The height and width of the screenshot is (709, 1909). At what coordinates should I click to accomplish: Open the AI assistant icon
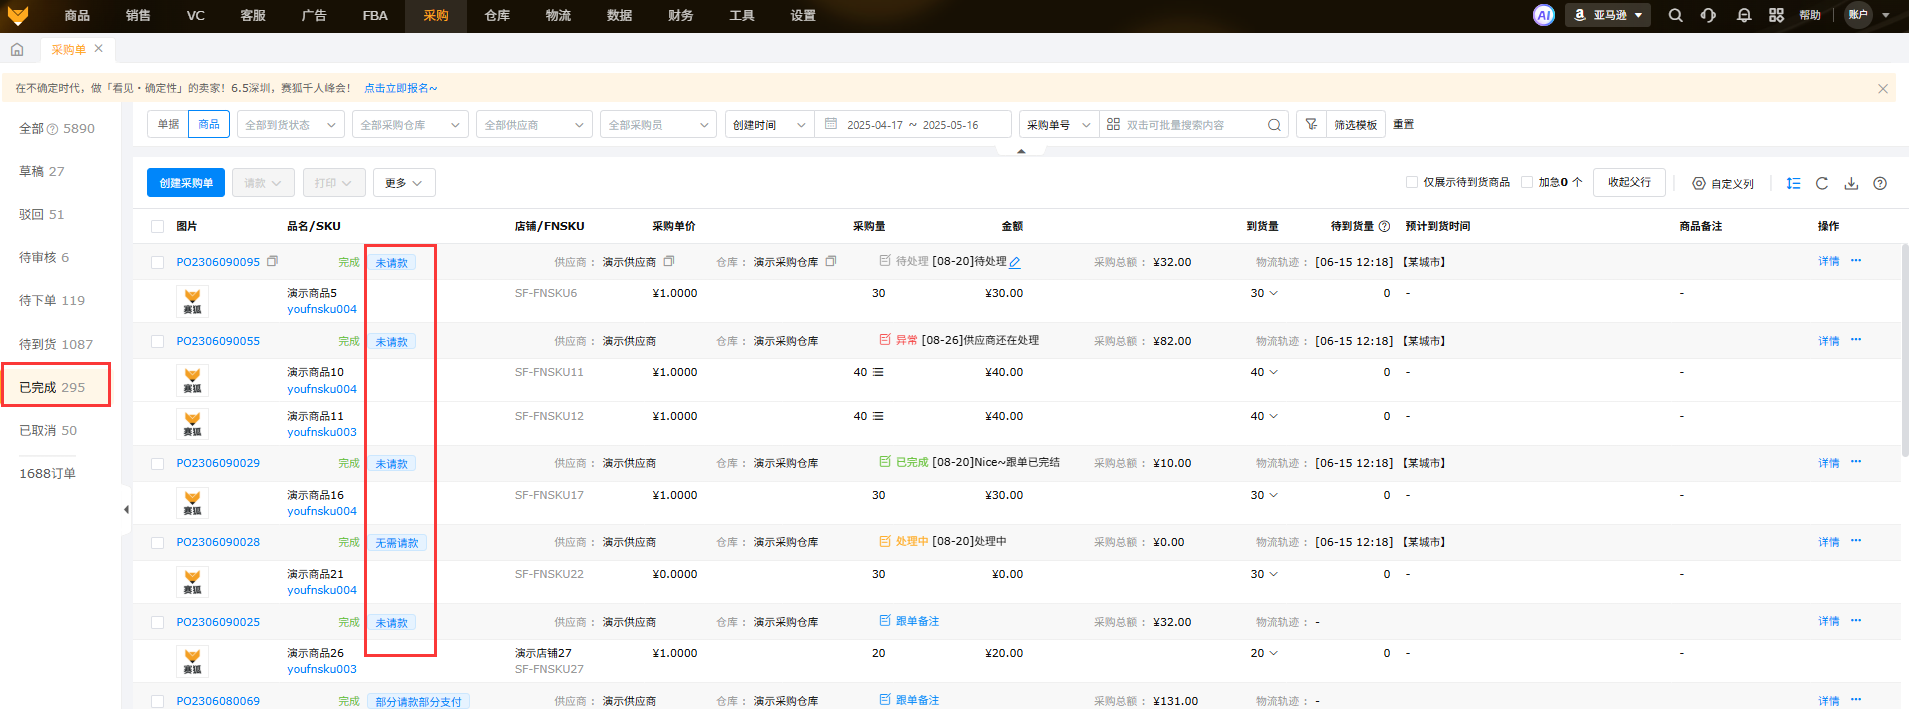[1543, 15]
